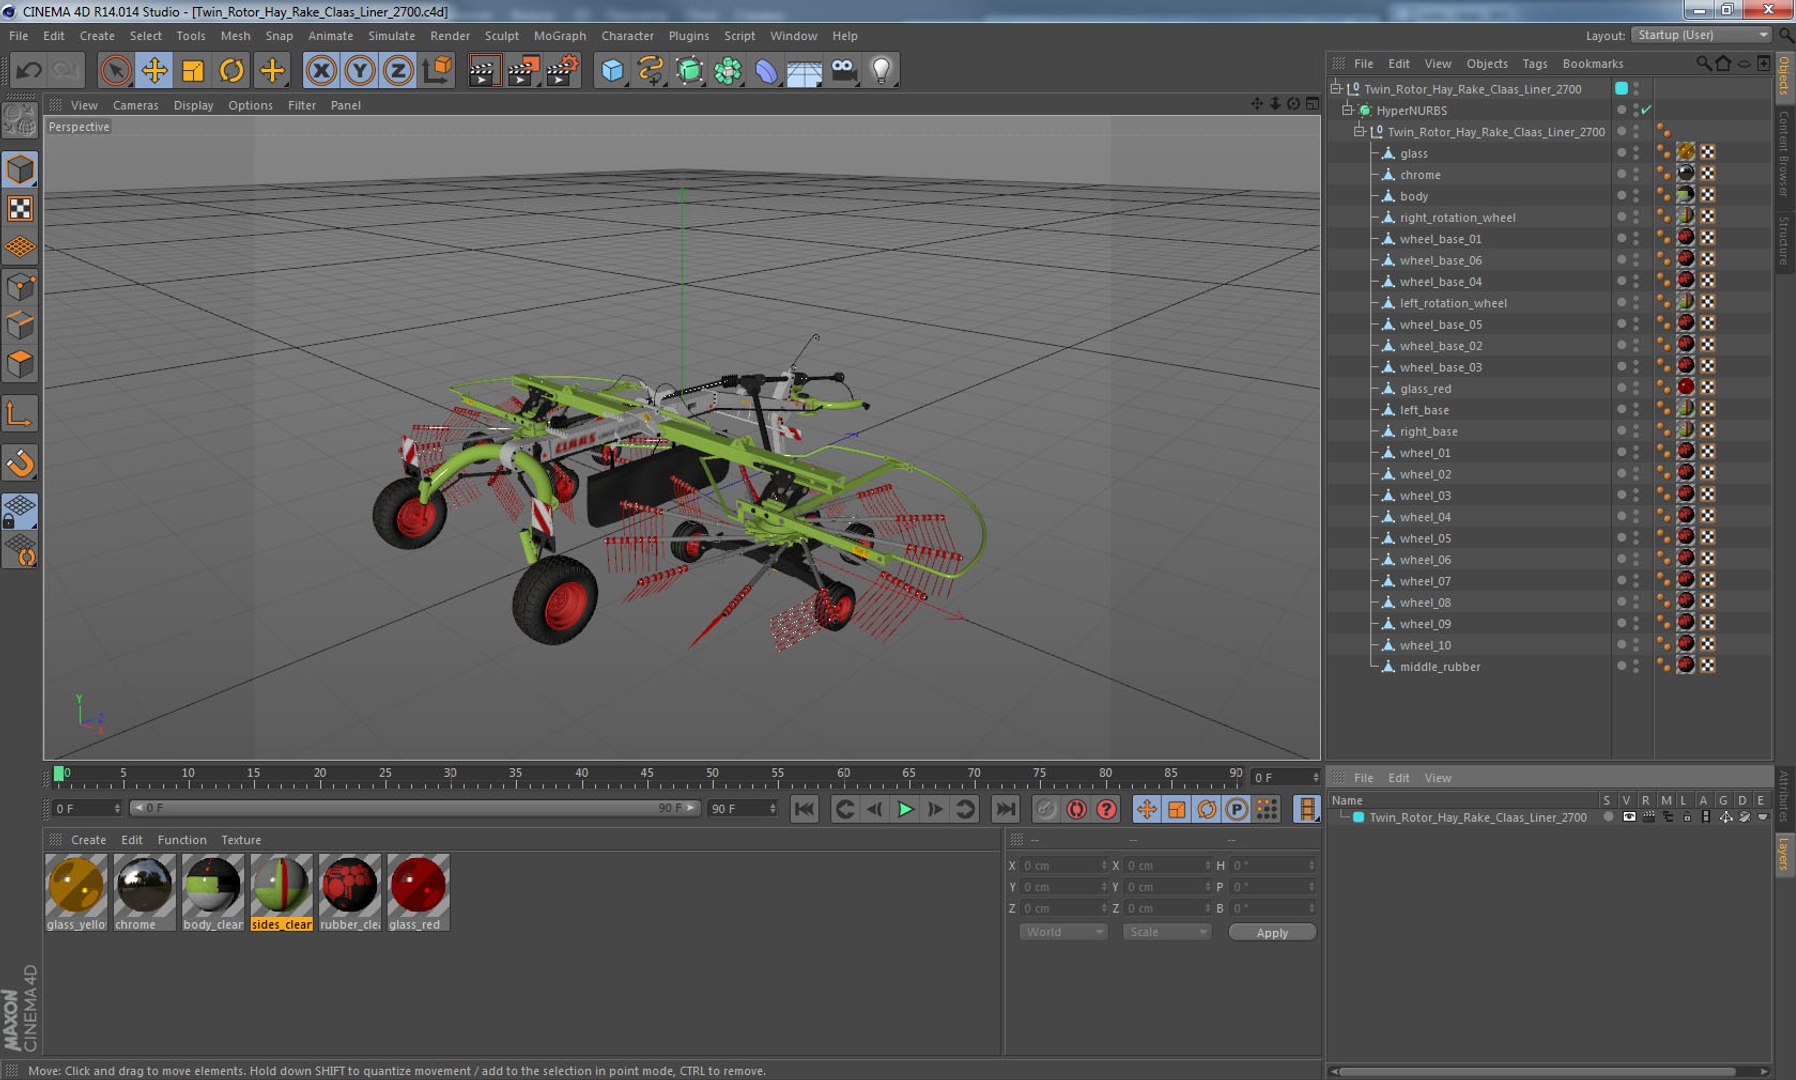Click the coordinate system icon
This screenshot has width=1796, height=1080.
437,70
